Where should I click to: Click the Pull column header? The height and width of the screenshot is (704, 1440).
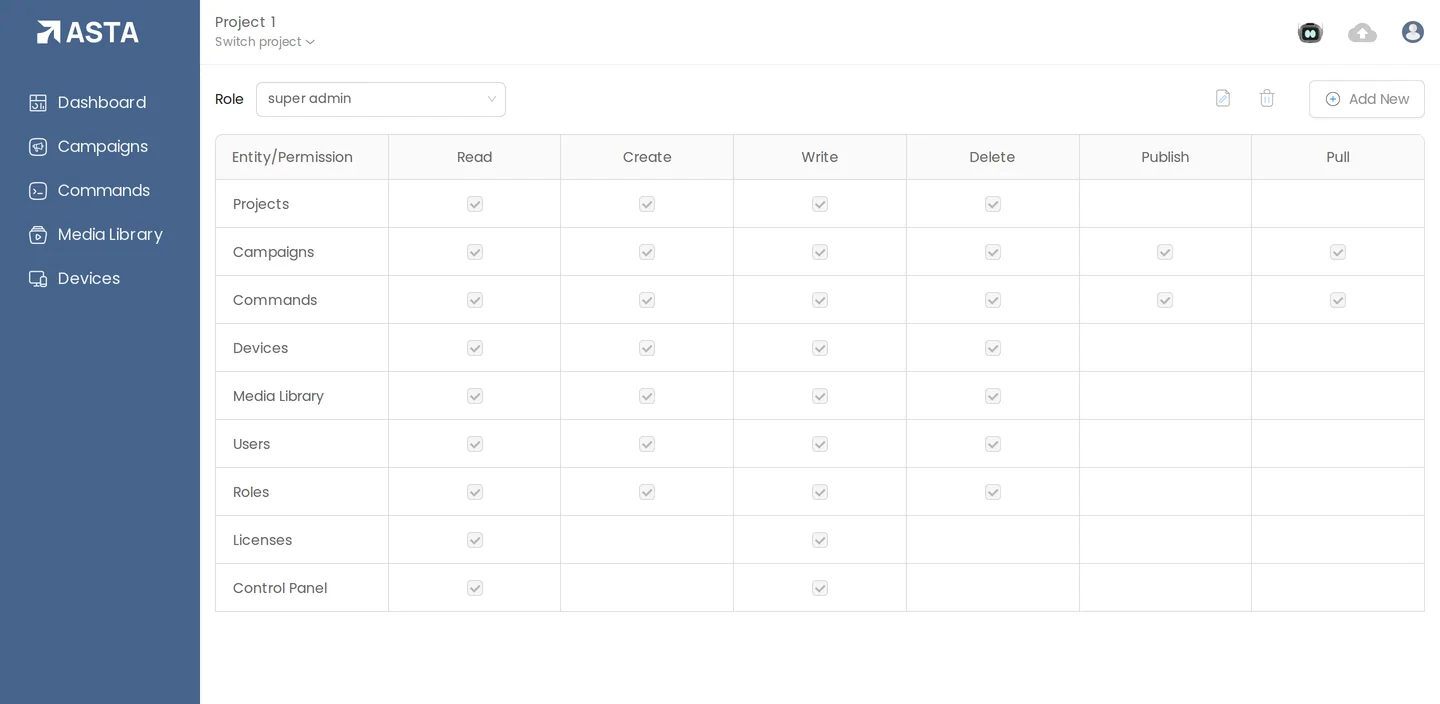tap(1338, 157)
